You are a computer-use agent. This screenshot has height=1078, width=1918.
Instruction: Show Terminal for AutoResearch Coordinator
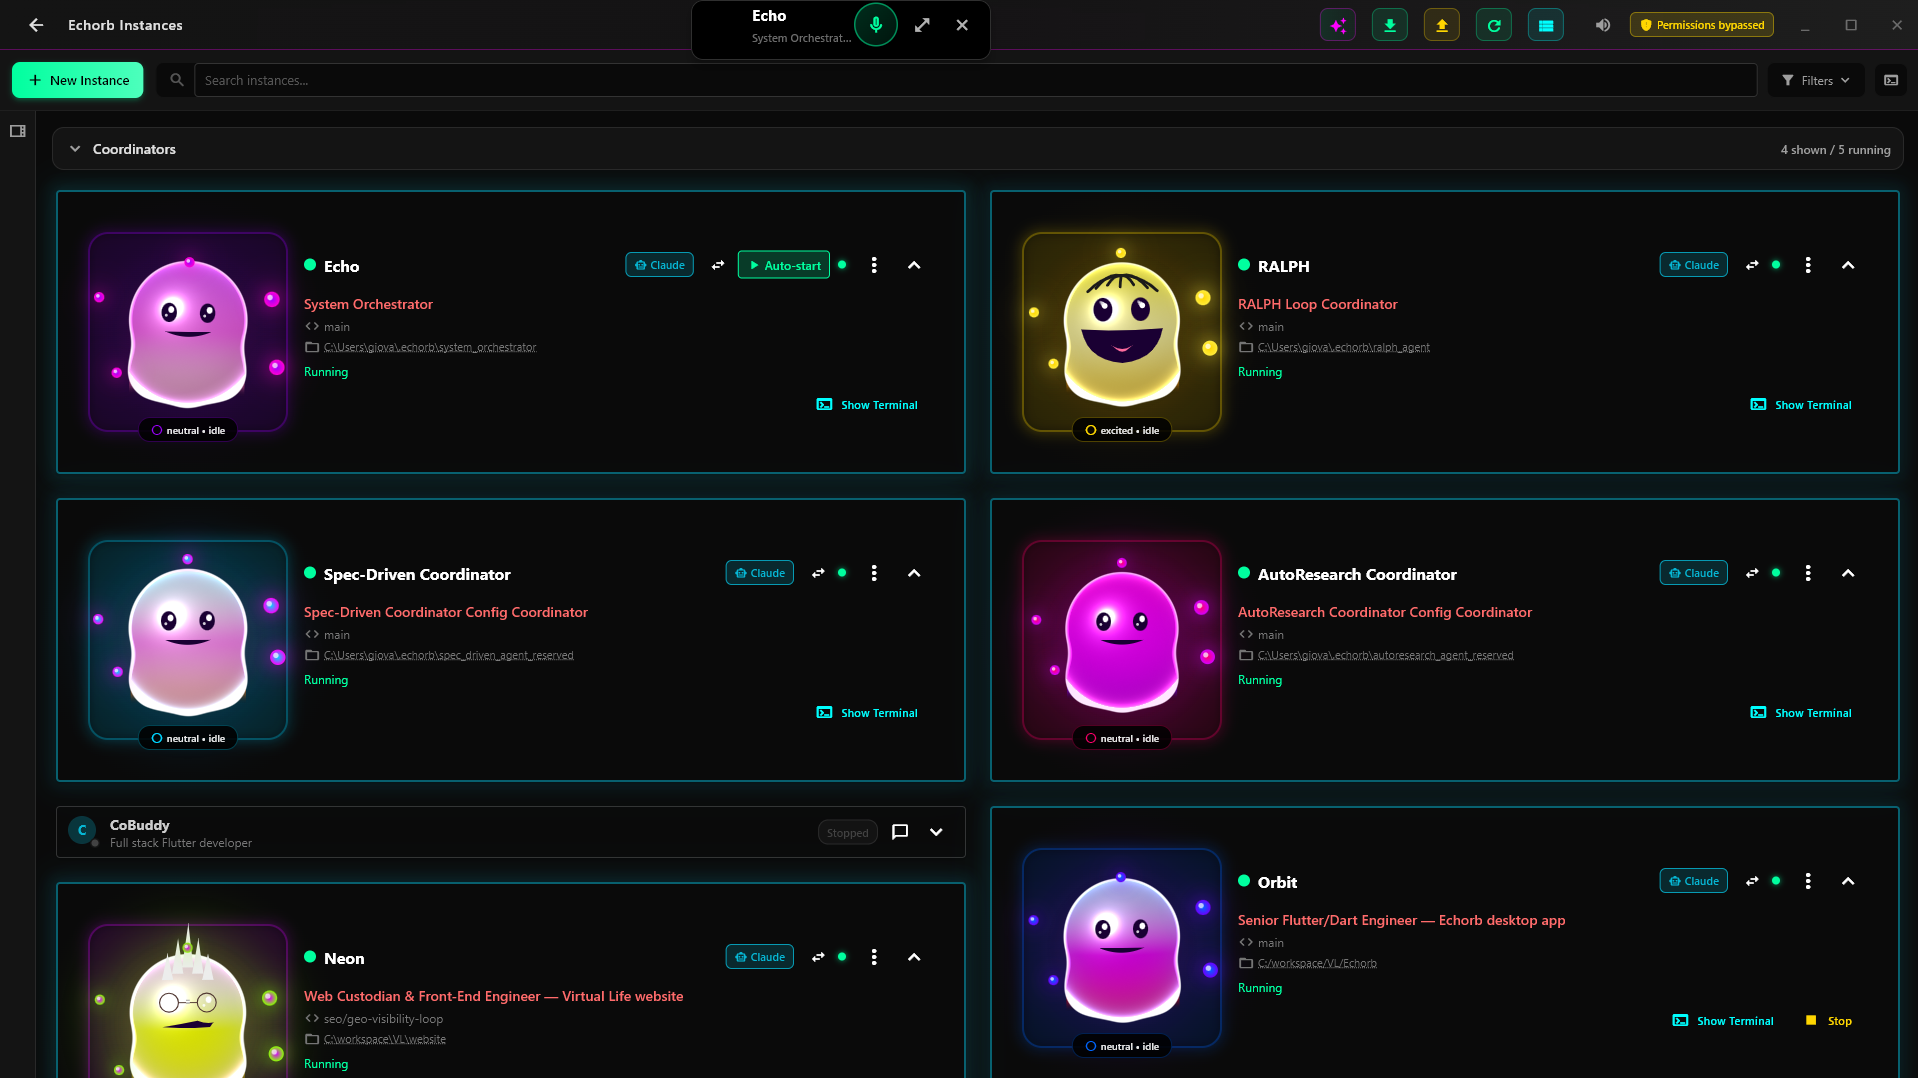(x=1801, y=713)
